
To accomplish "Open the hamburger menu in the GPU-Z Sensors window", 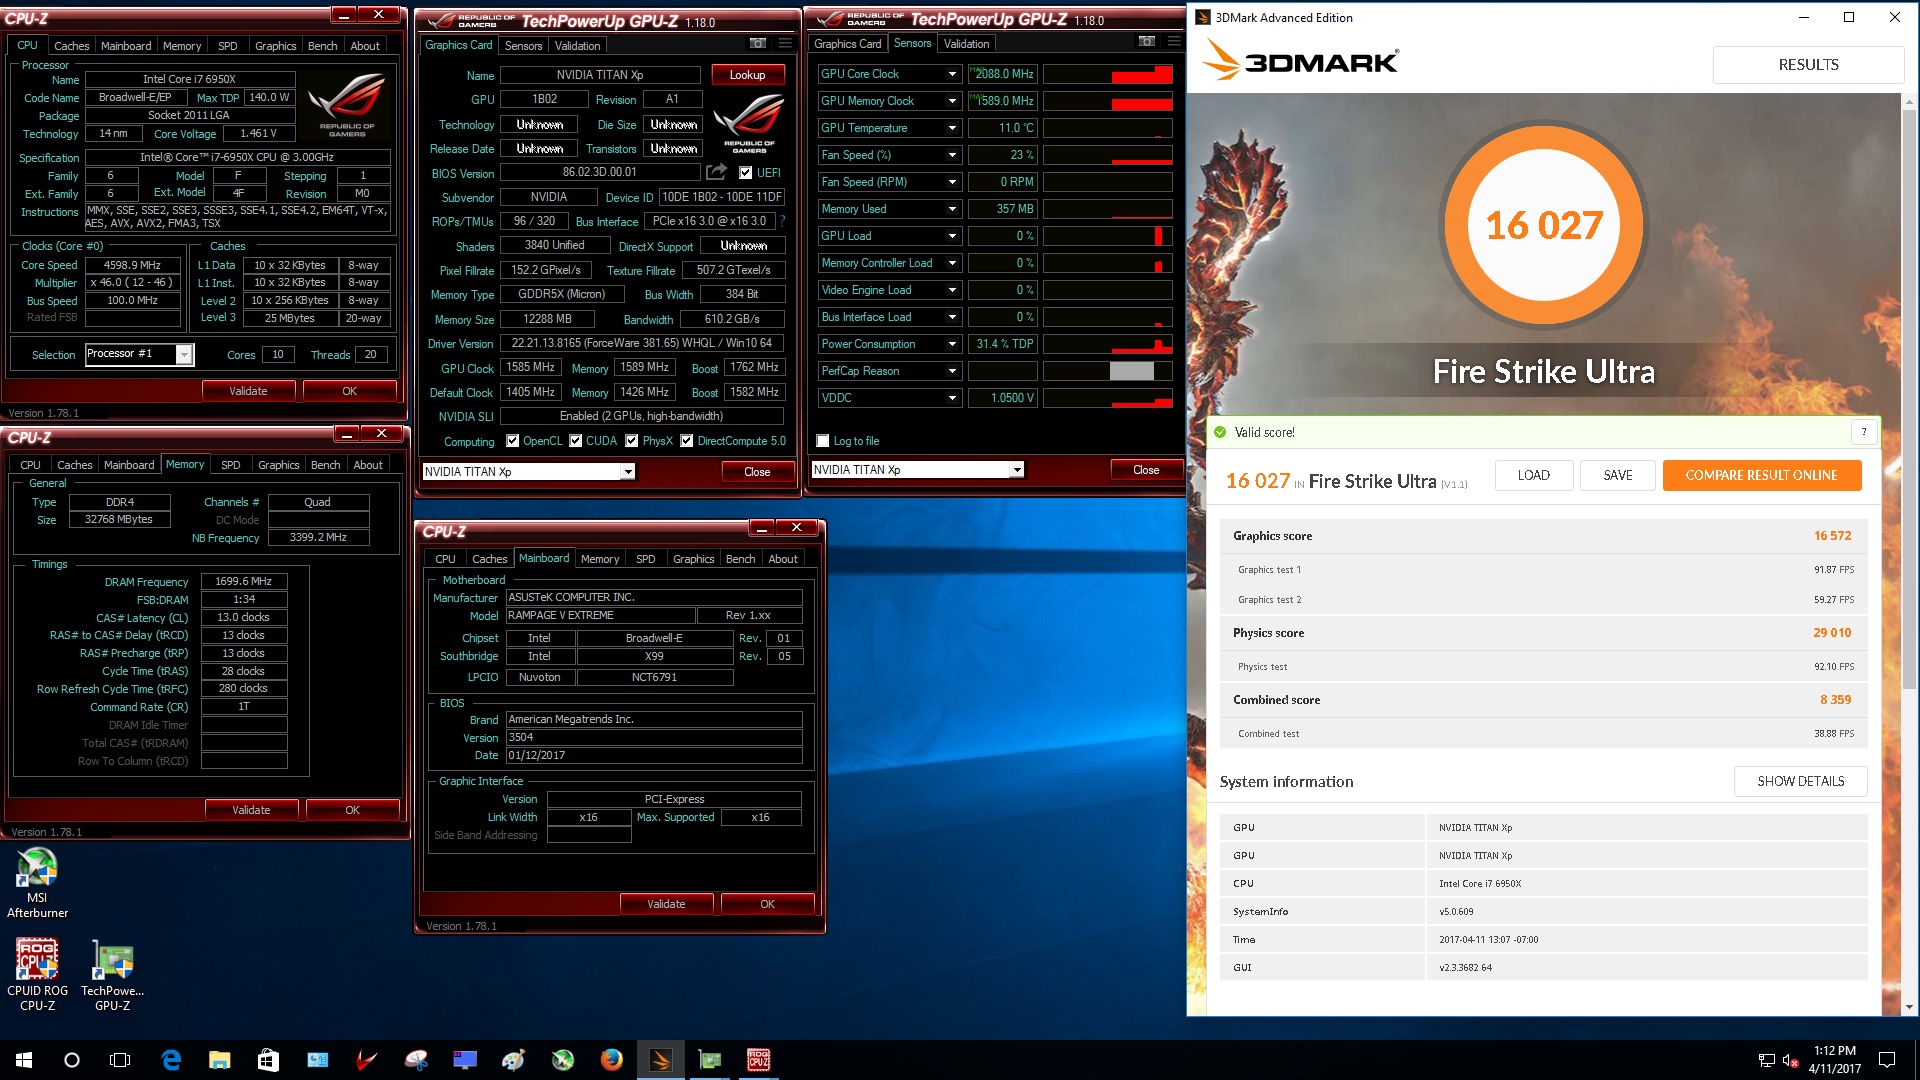I will click(x=1174, y=42).
